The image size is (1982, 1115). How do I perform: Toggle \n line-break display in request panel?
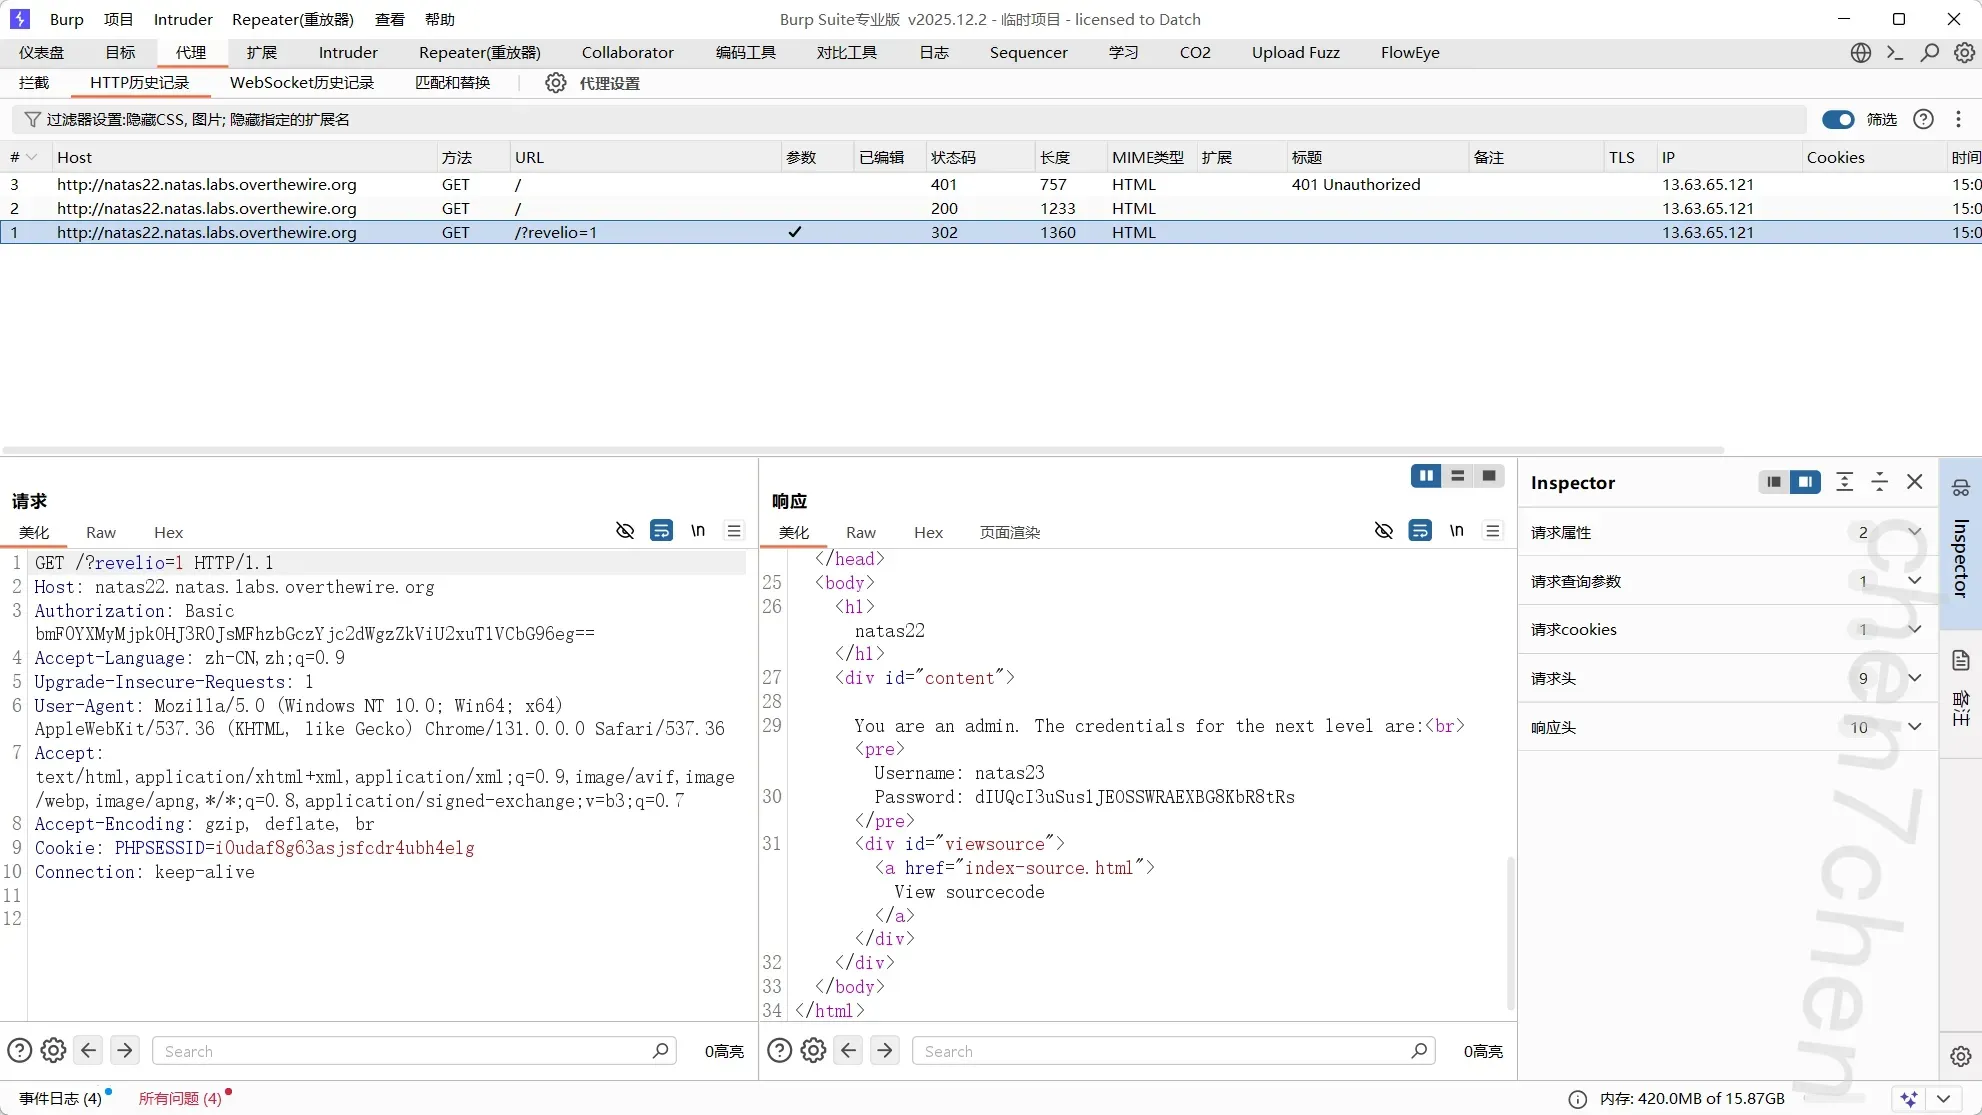698,531
